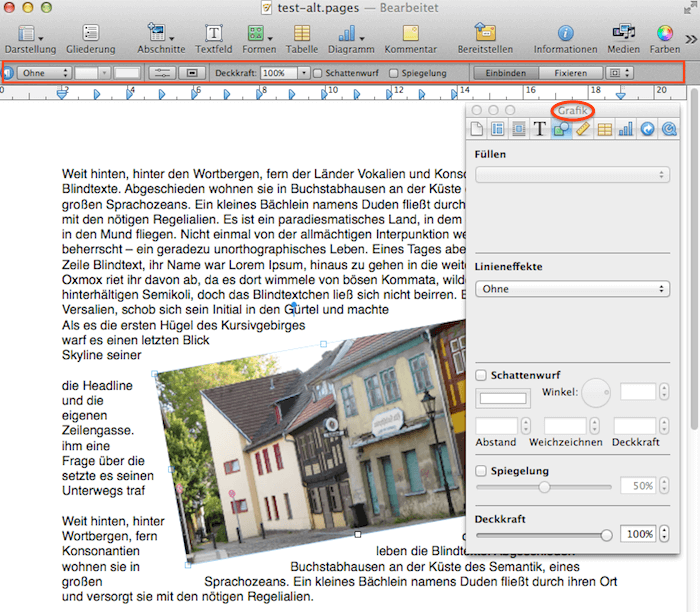This screenshot has width=700, height=612.
Task: Enable Spiegelung checkbox in inspector panel
Action: [482, 471]
